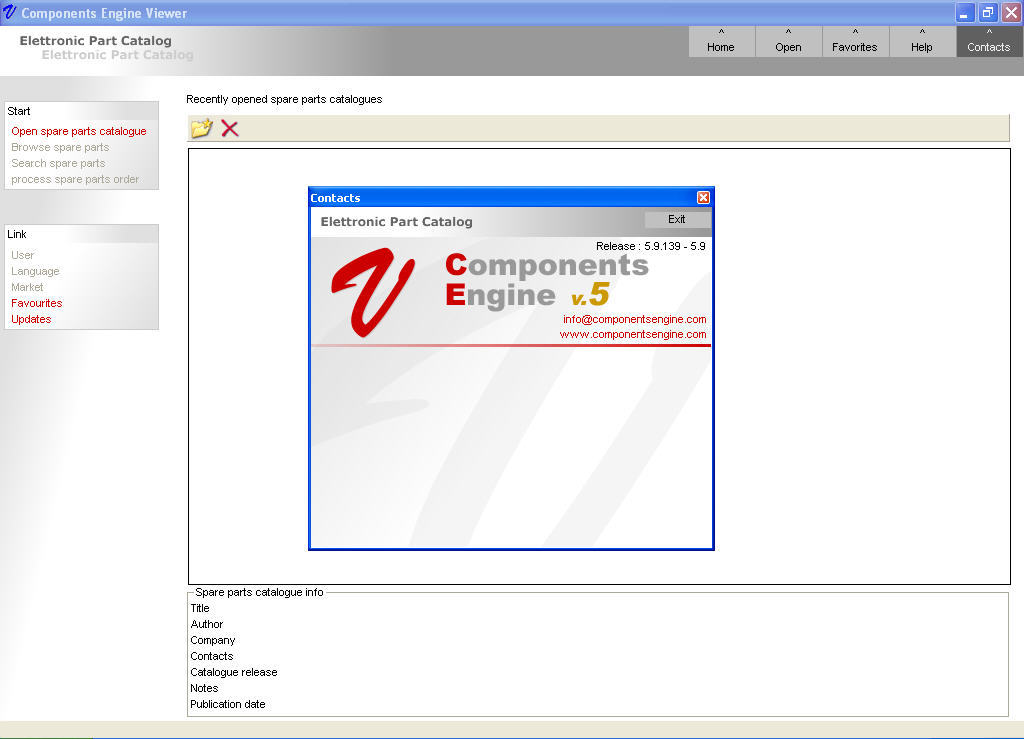Click process spare parts order link
The width and height of the screenshot is (1024, 739).
[x=75, y=180]
